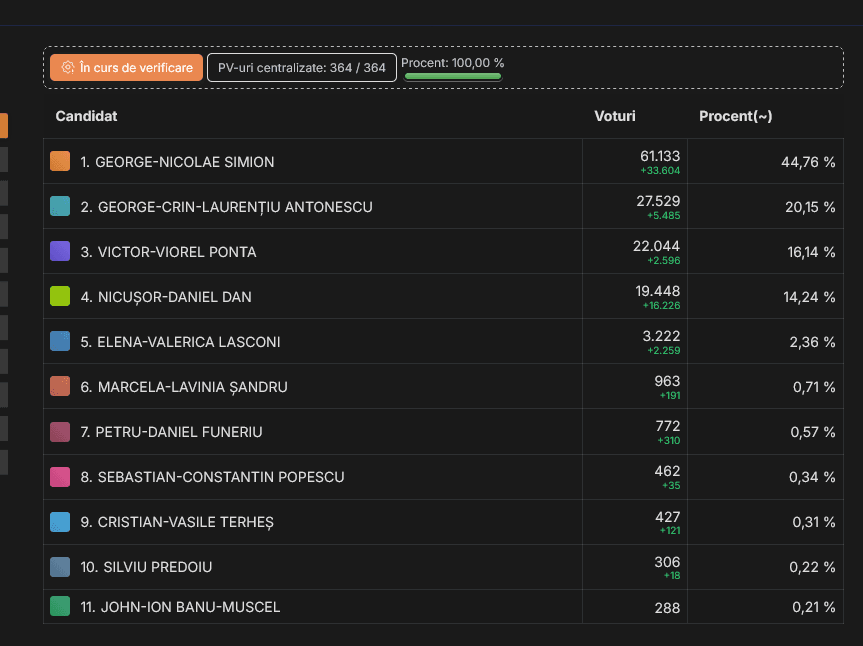Image resolution: width=863 pixels, height=646 pixels.
Task: Sort by the Voturi column header
Action: (614, 116)
